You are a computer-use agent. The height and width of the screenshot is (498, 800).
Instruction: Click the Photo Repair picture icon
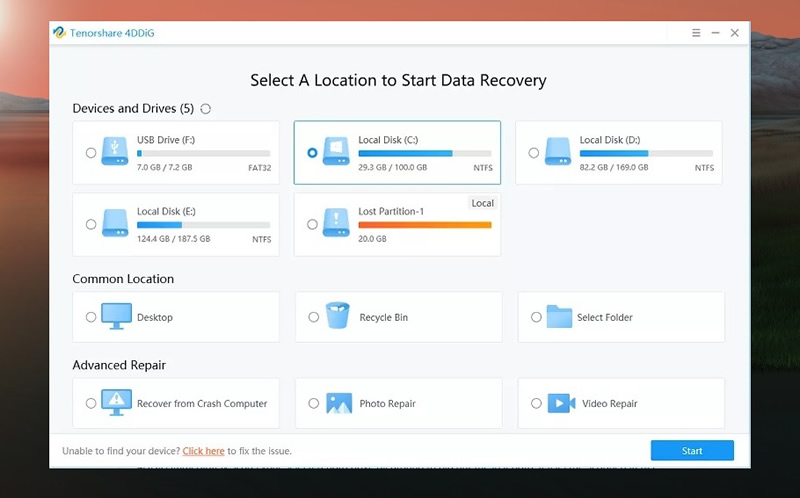(x=339, y=403)
